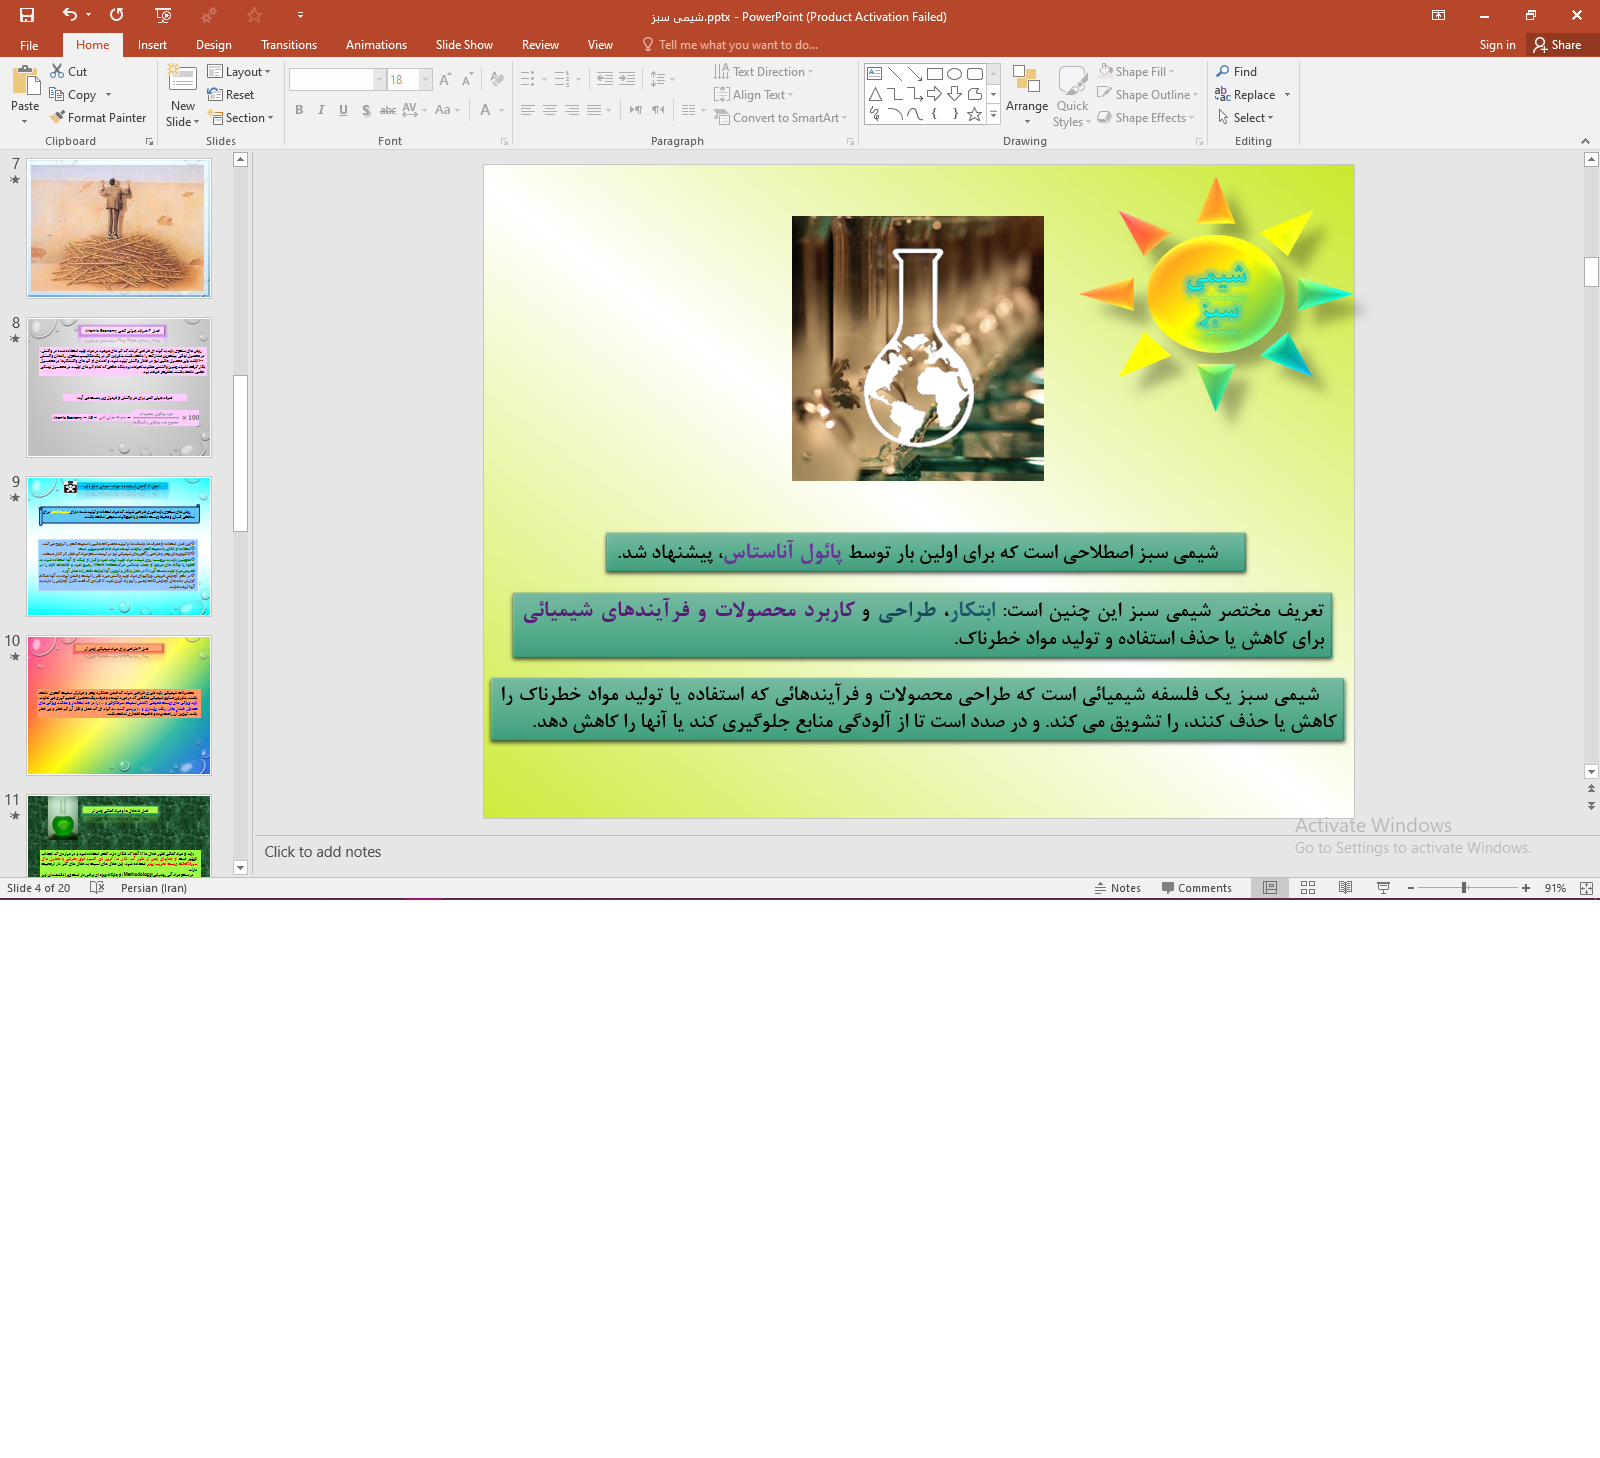Fit slide to current window icon
1600x1458 pixels.
pos(1586,888)
